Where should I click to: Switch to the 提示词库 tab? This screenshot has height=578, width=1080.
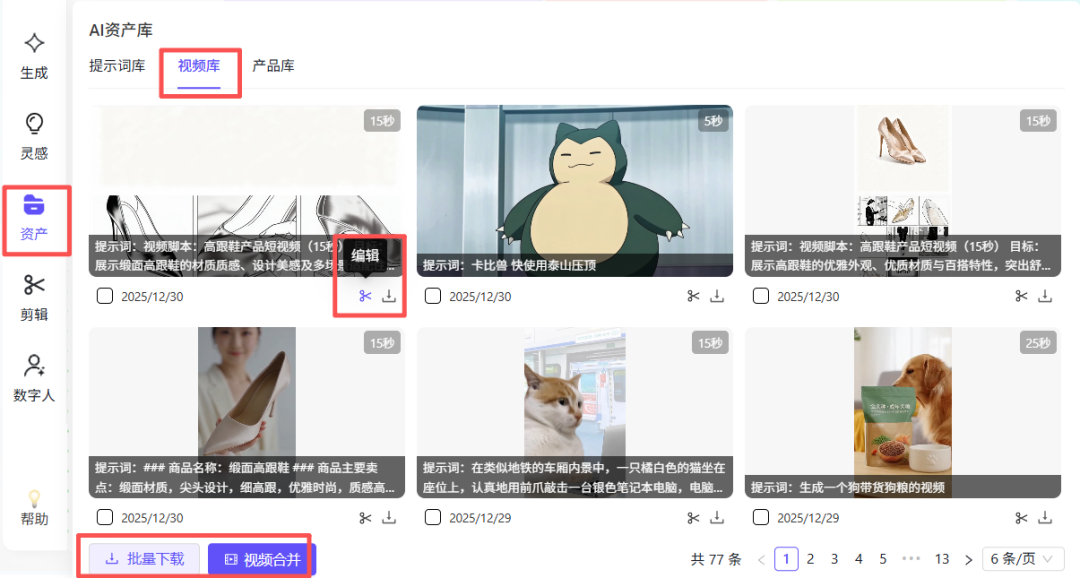pos(117,66)
